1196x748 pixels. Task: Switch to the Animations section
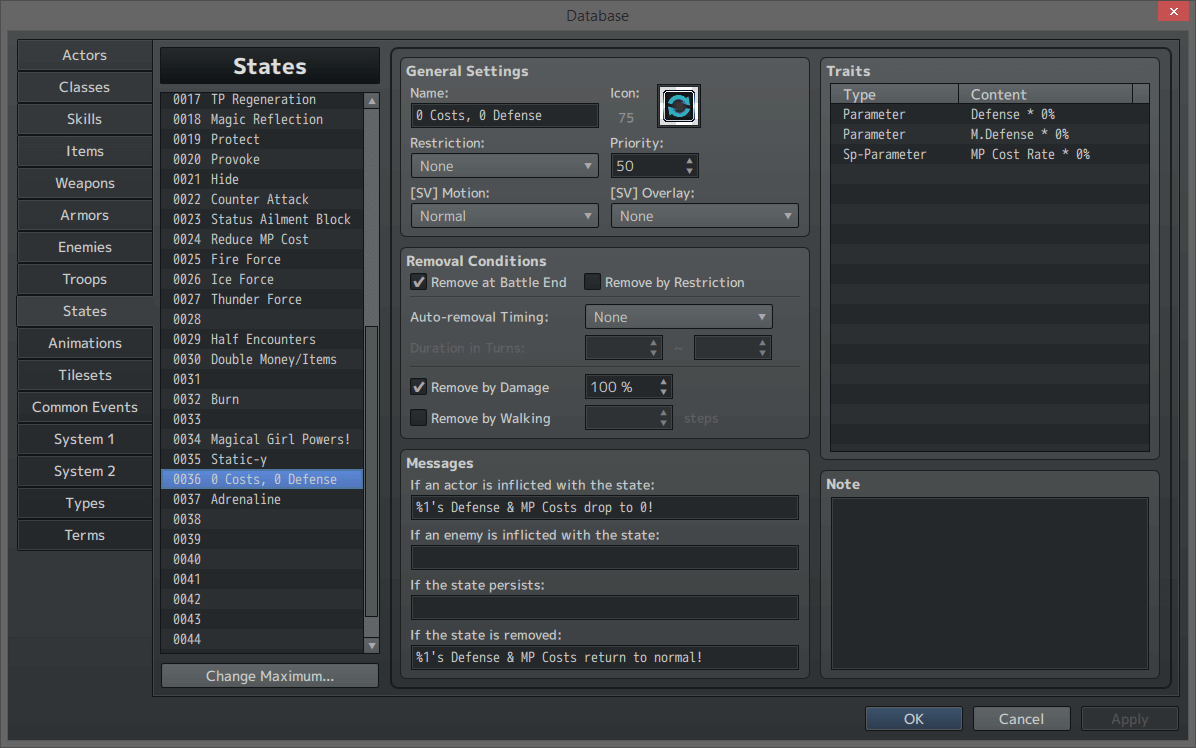click(x=84, y=343)
